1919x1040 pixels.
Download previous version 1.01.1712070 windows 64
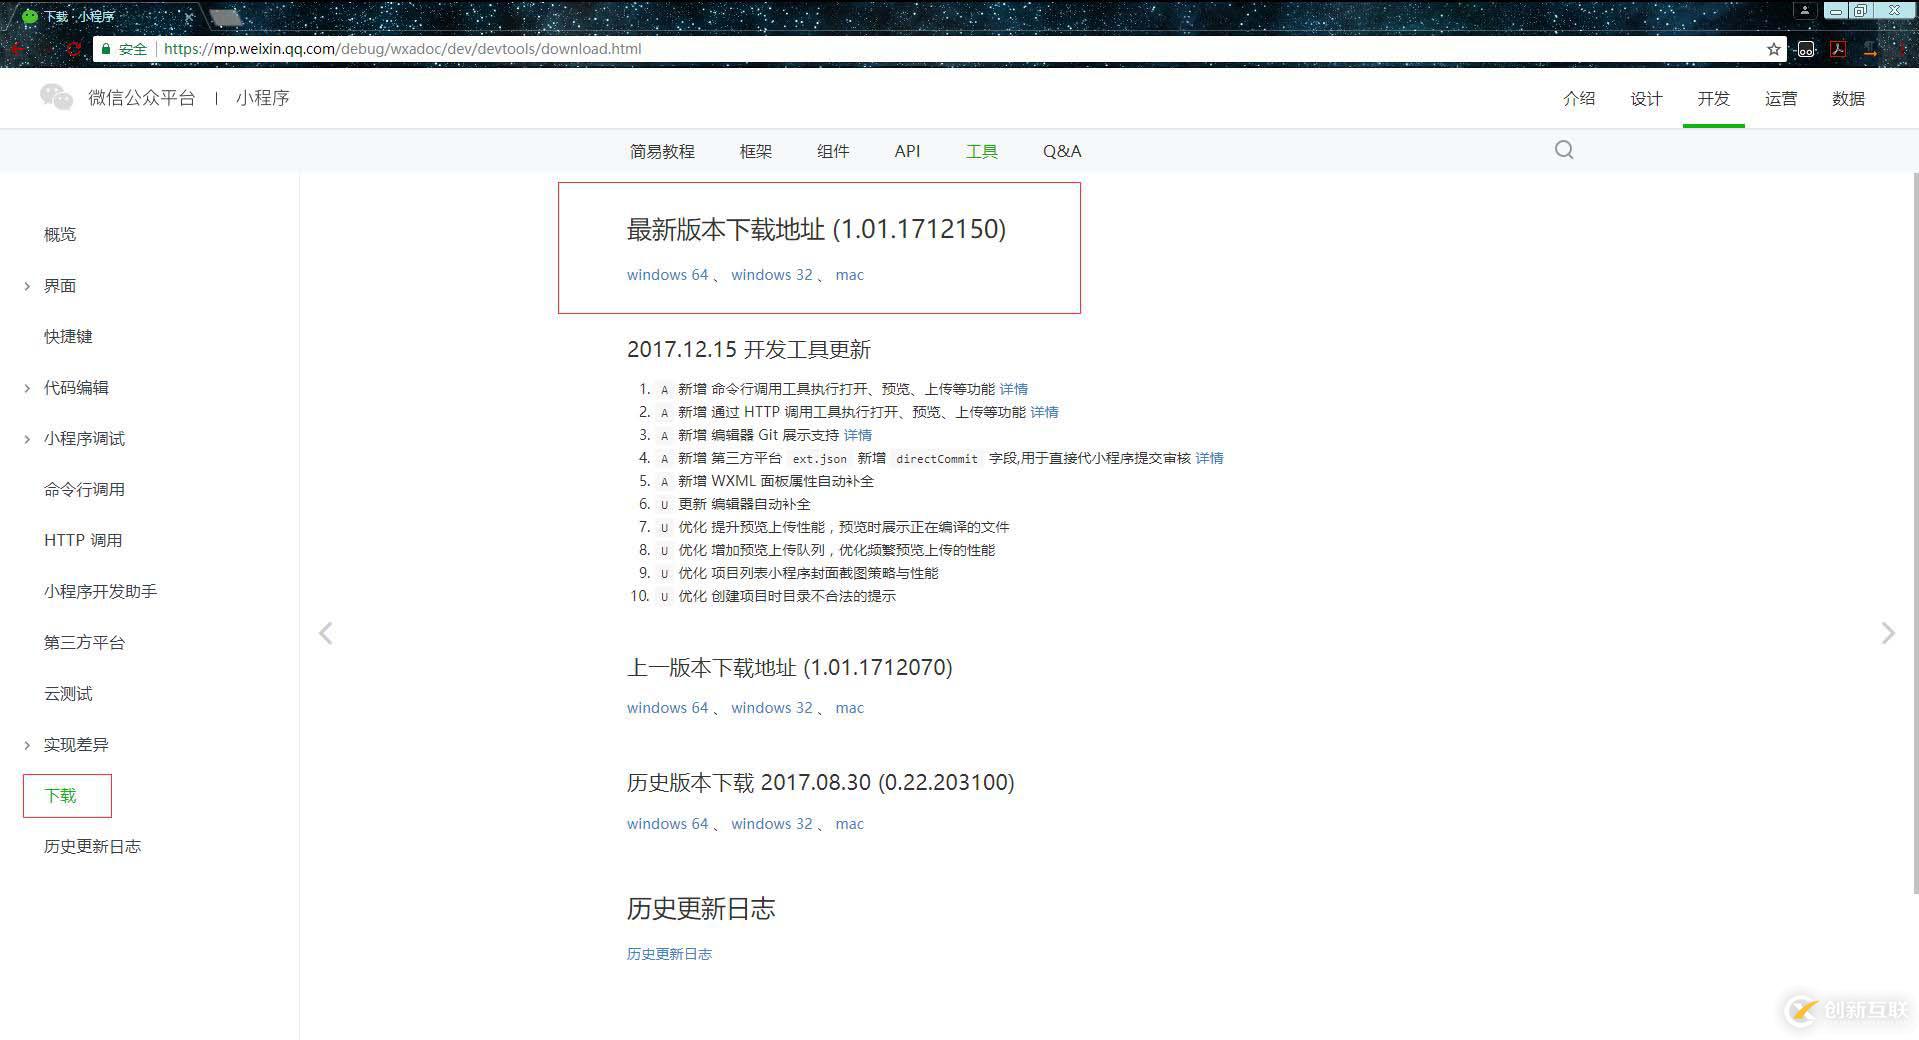667,708
